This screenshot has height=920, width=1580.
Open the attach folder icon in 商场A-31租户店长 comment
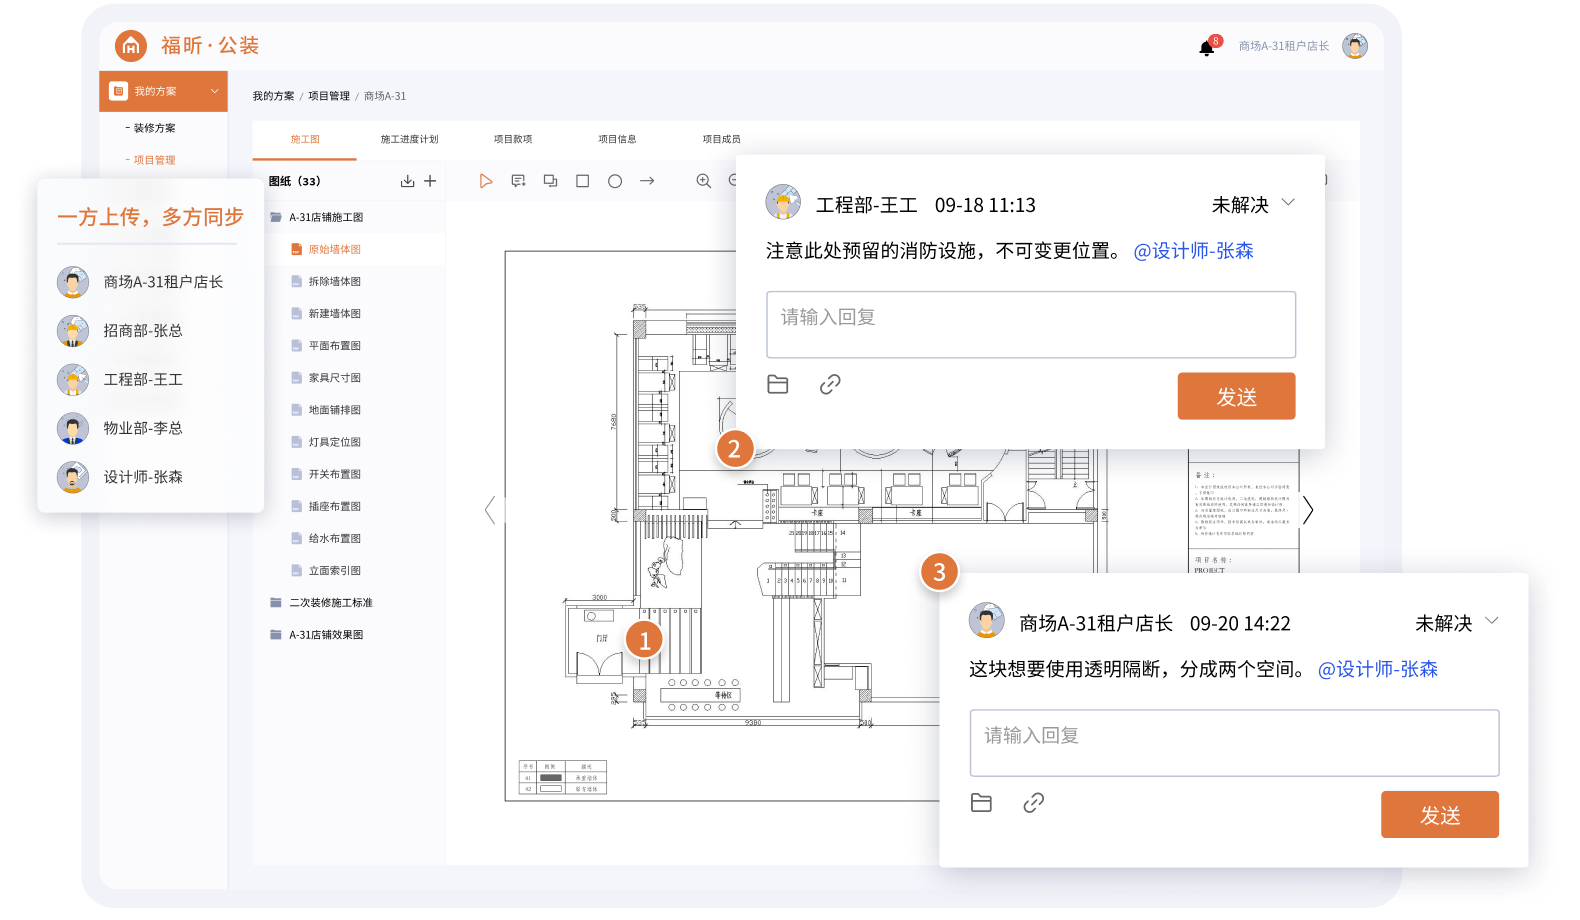click(x=981, y=803)
